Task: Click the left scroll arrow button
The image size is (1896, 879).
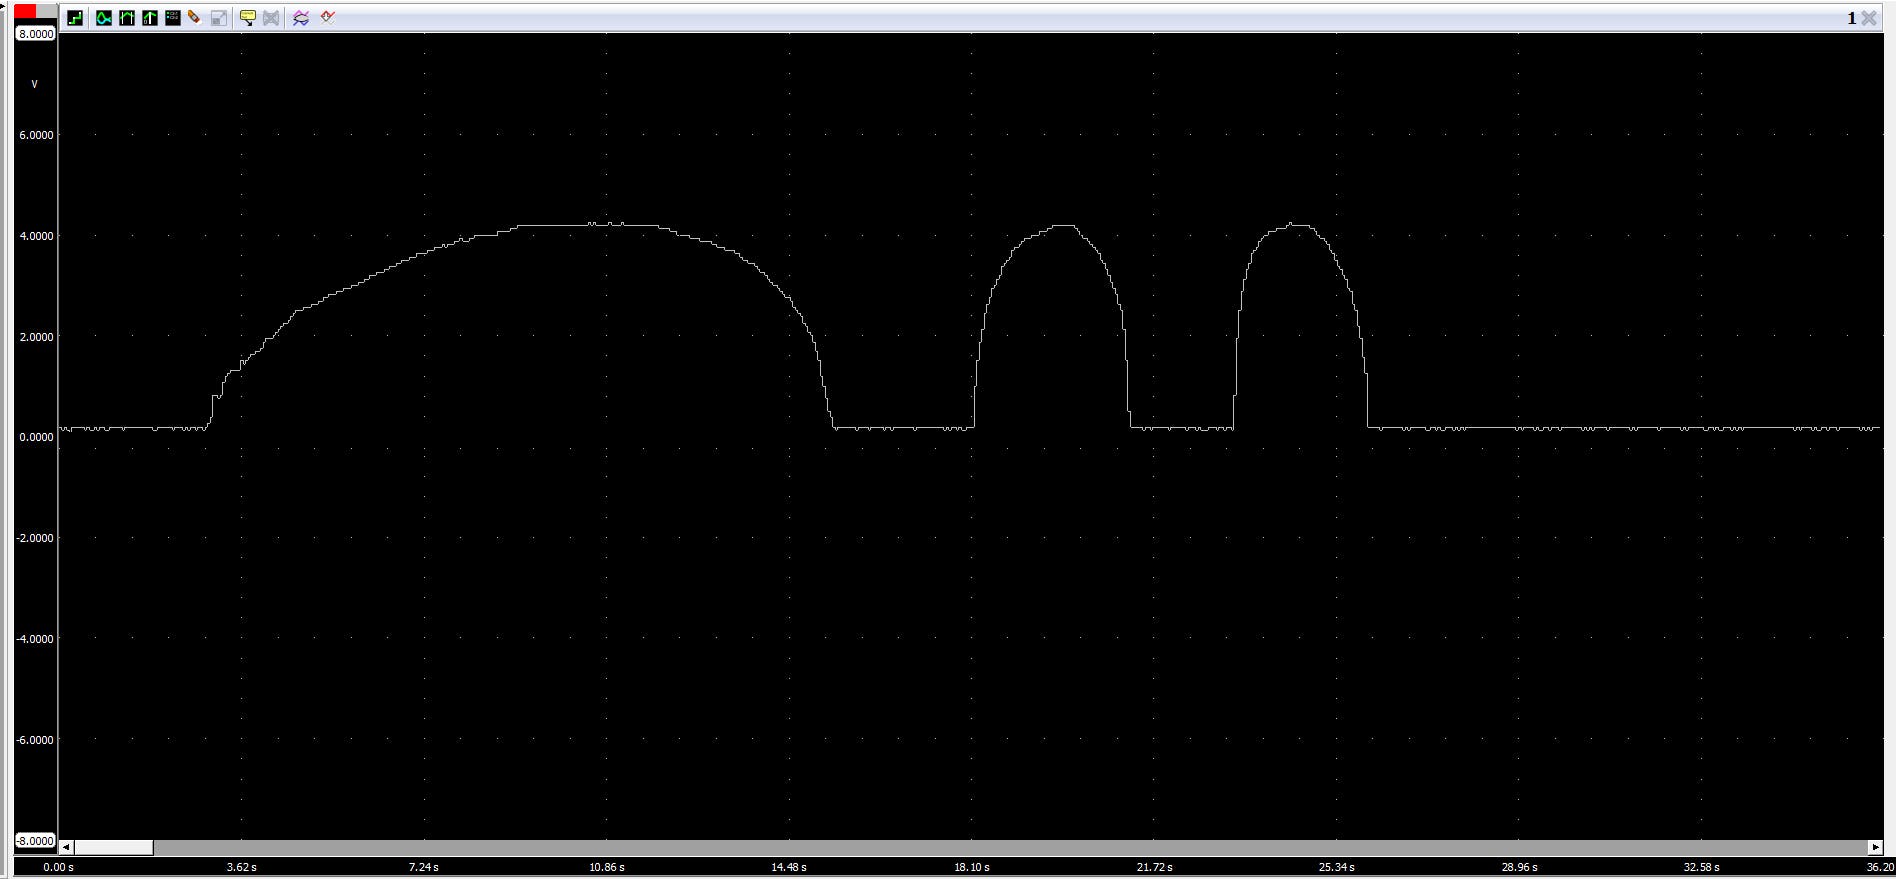Action: (x=67, y=848)
